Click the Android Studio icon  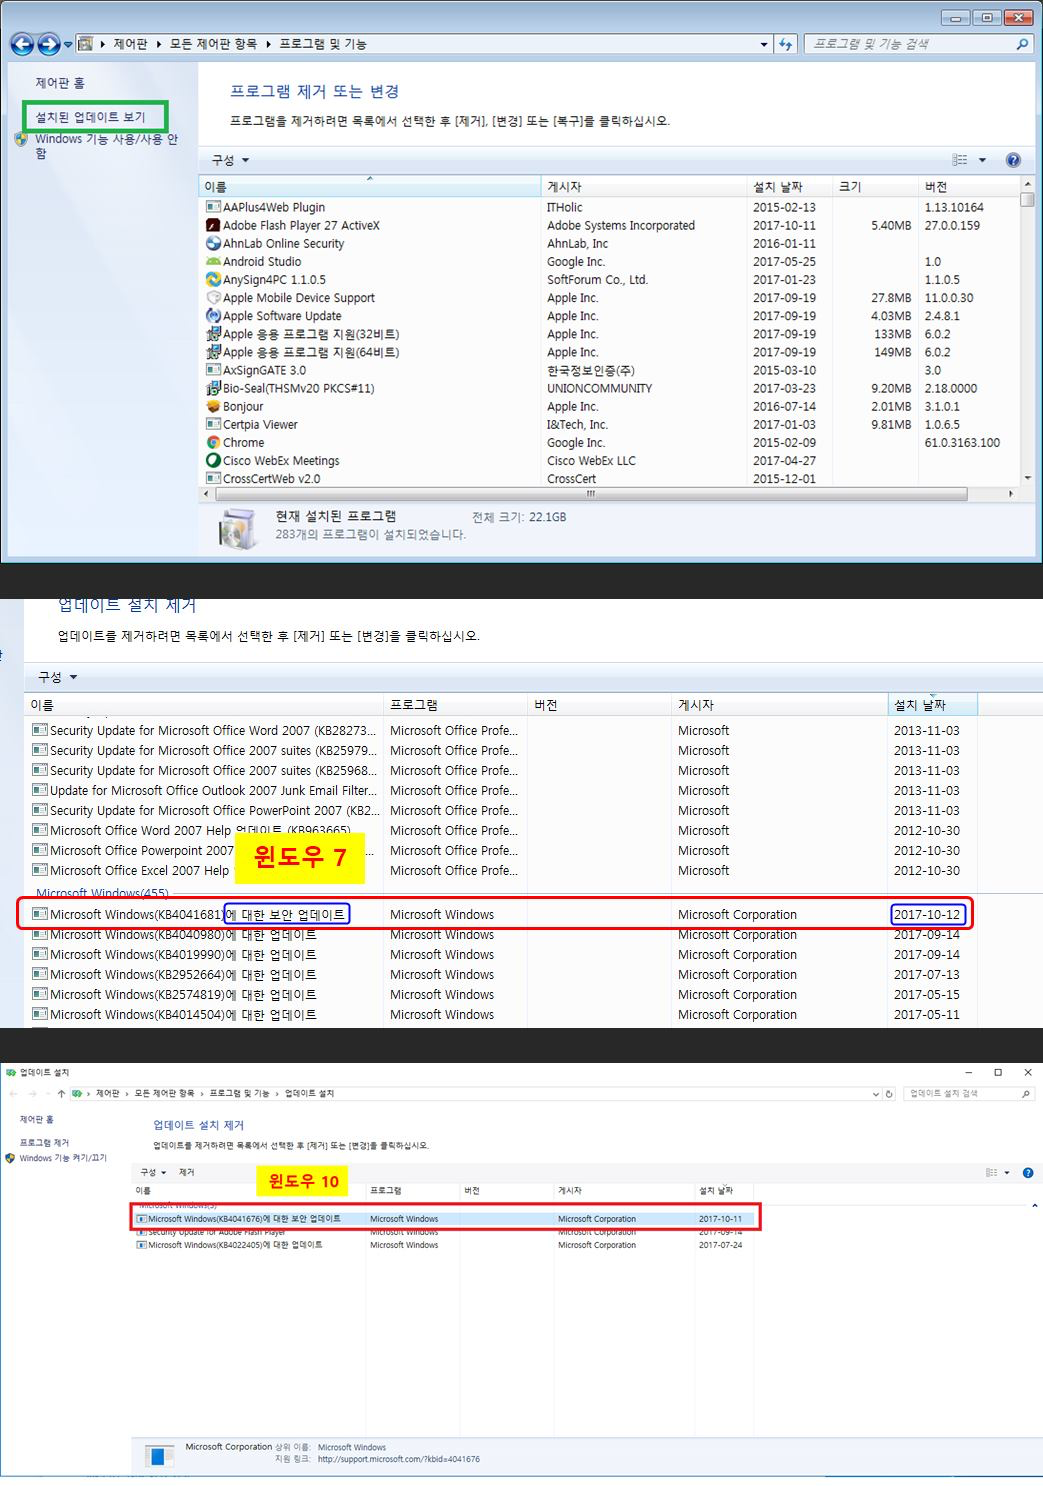coord(213,261)
